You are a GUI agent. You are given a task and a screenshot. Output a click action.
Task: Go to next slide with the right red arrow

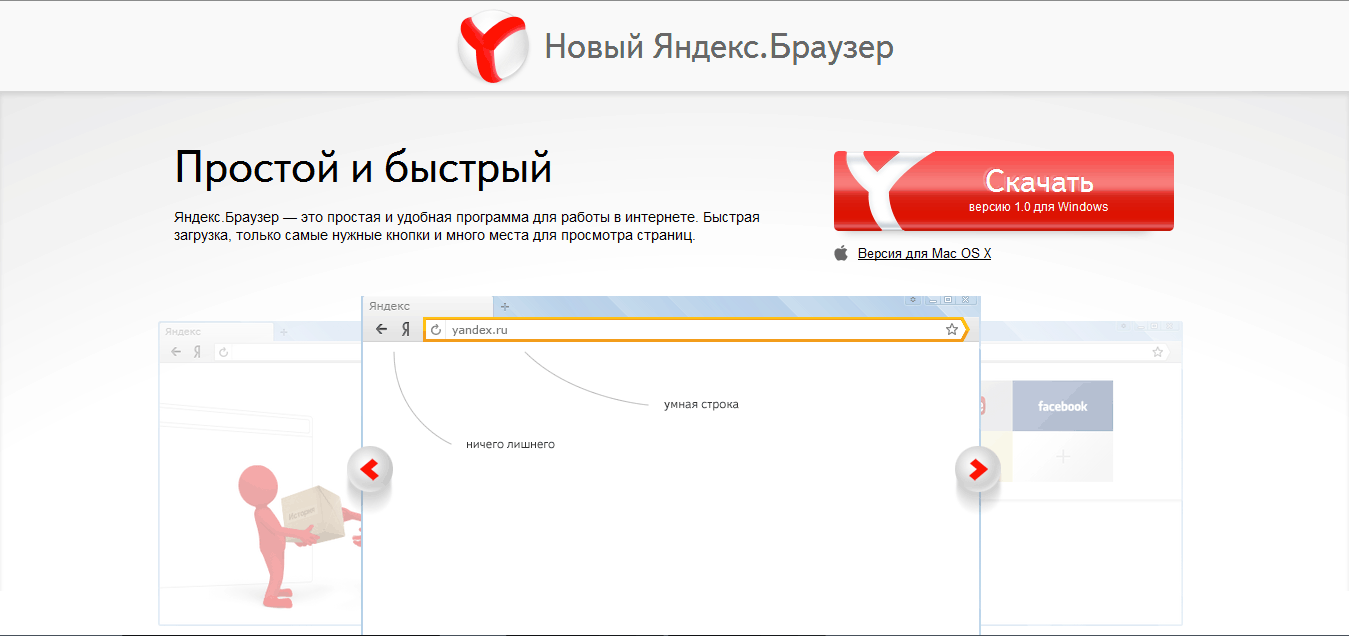click(978, 468)
